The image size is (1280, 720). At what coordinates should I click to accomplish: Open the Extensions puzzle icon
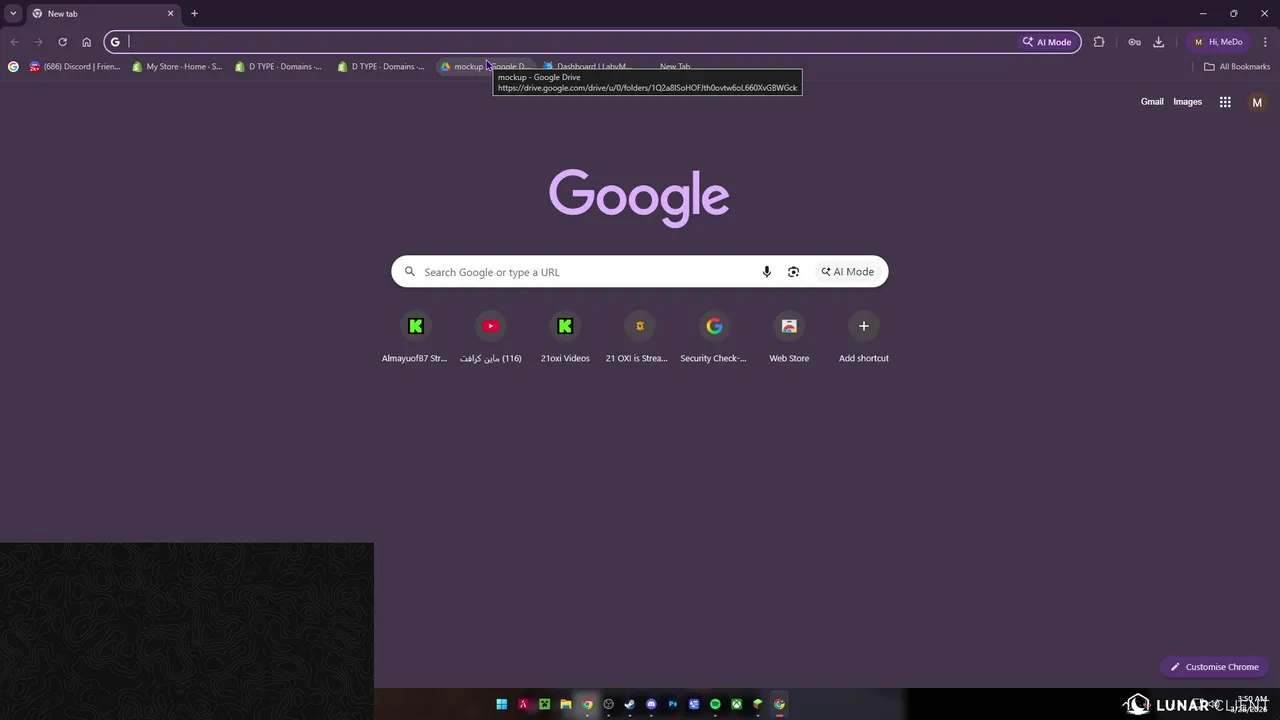(1099, 42)
